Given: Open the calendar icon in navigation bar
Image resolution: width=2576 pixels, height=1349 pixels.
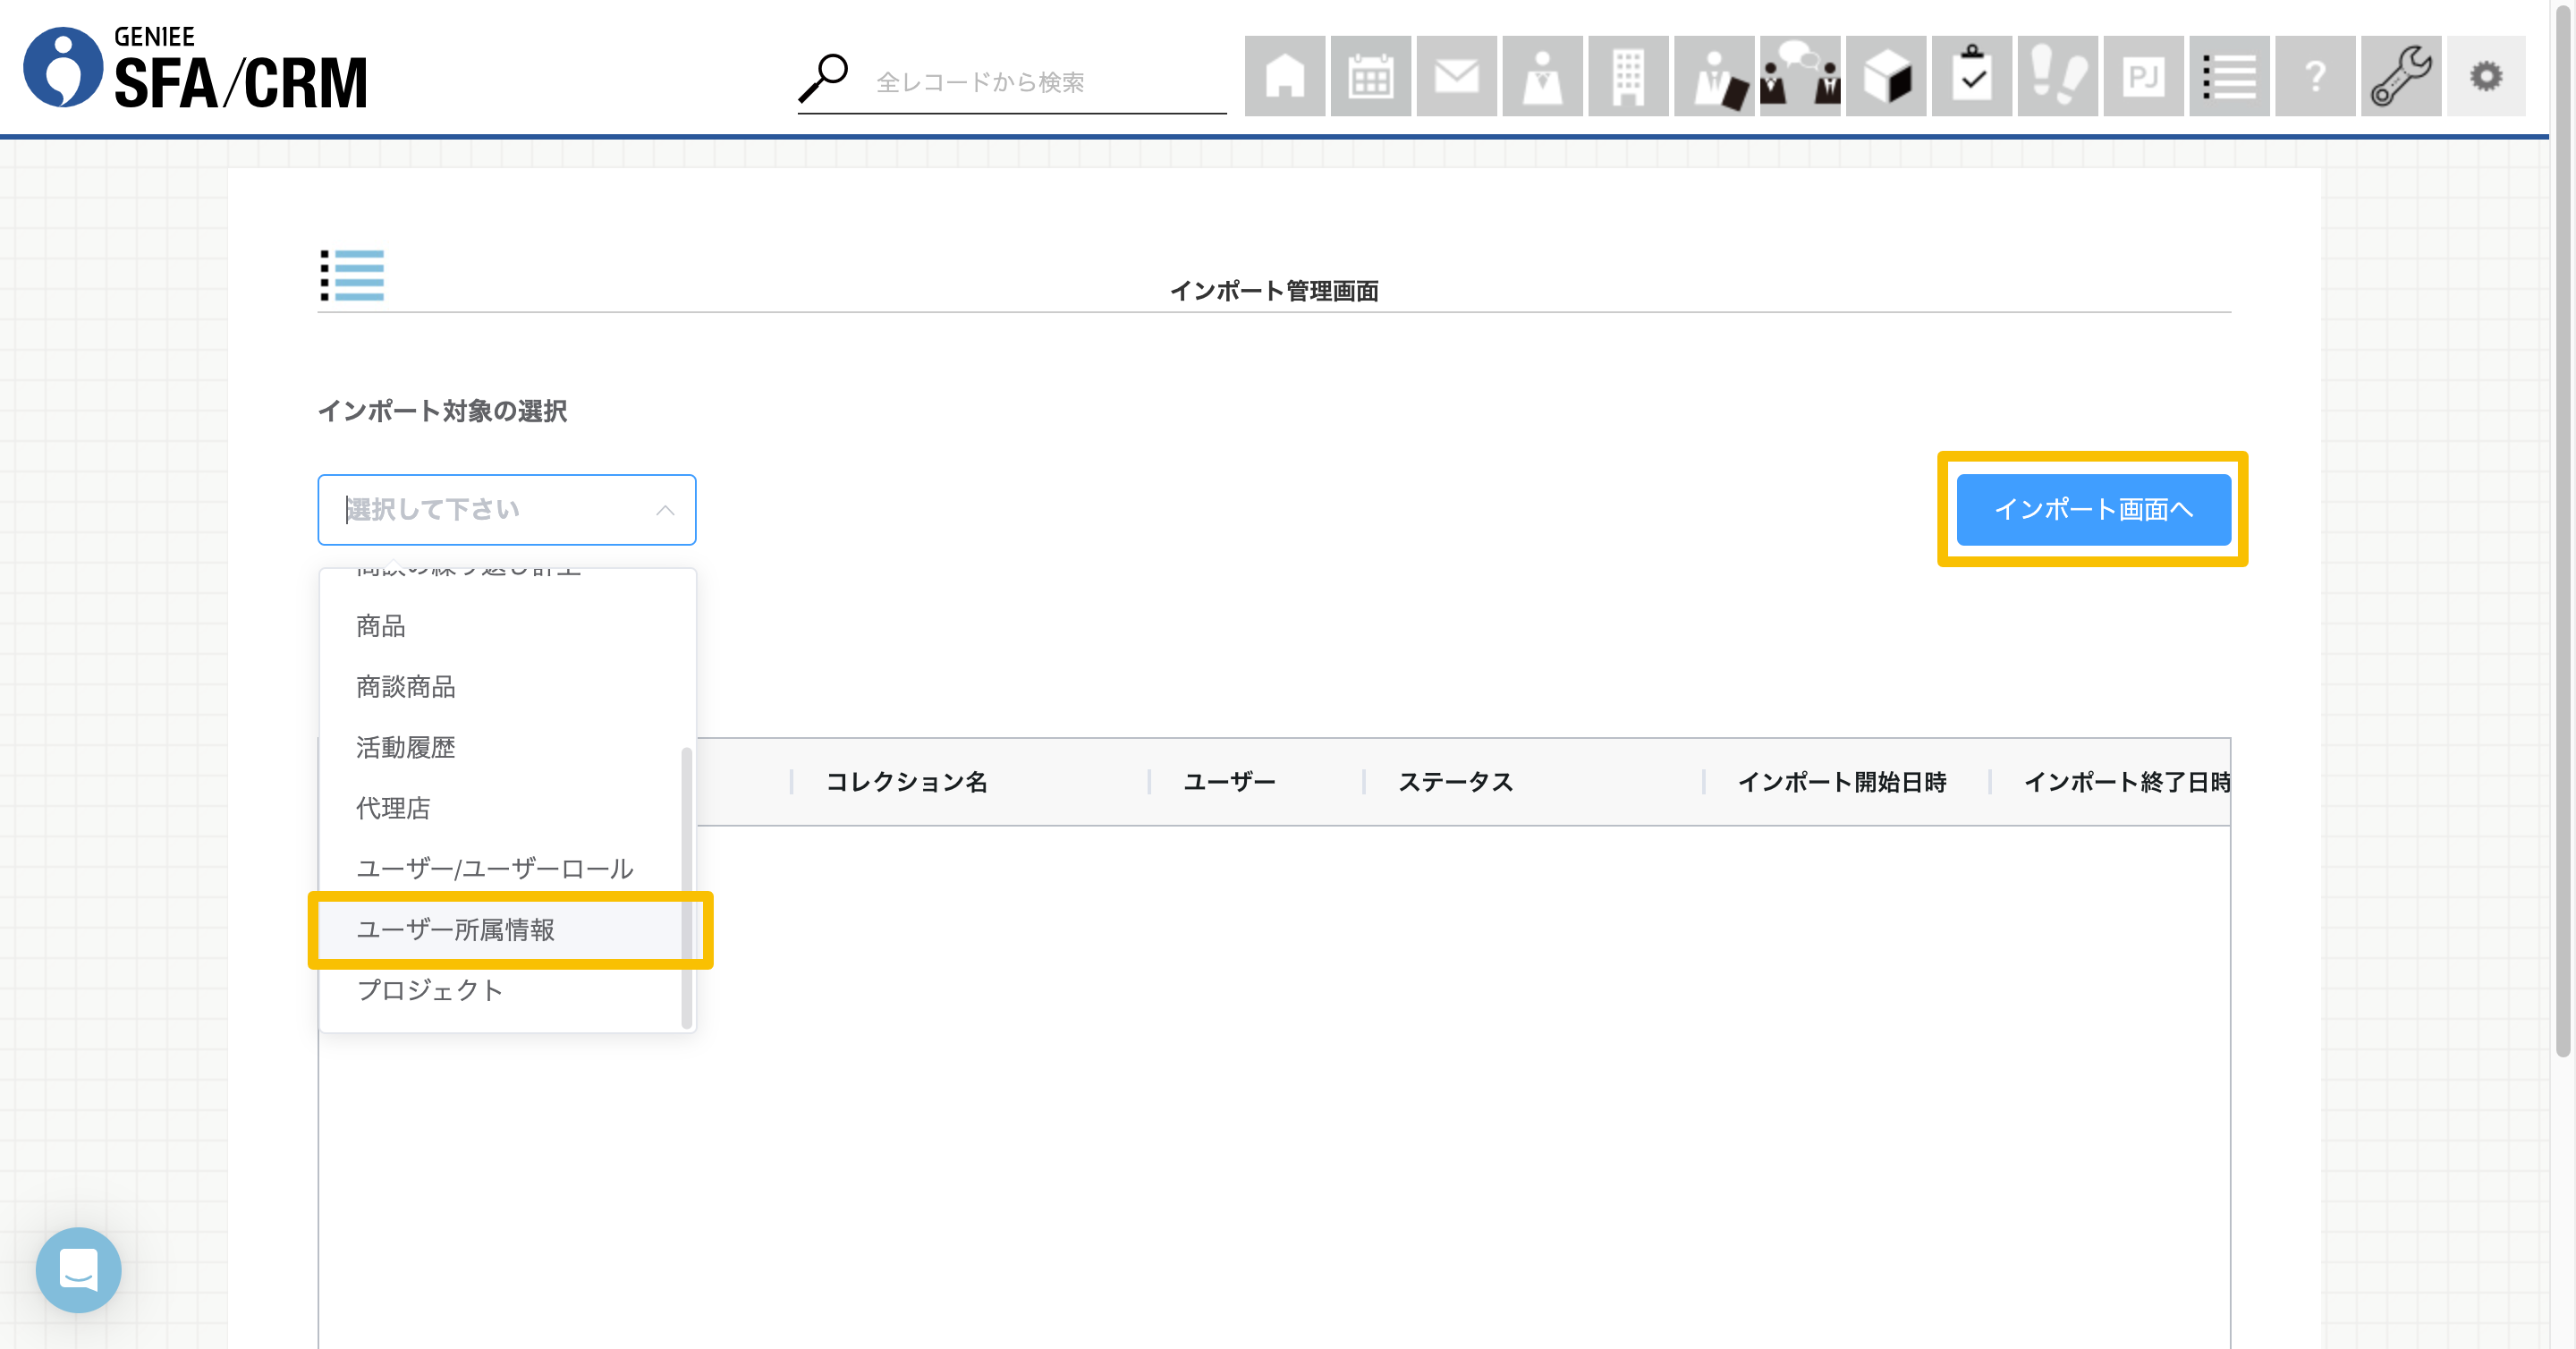Looking at the screenshot, I should (1371, 76).
